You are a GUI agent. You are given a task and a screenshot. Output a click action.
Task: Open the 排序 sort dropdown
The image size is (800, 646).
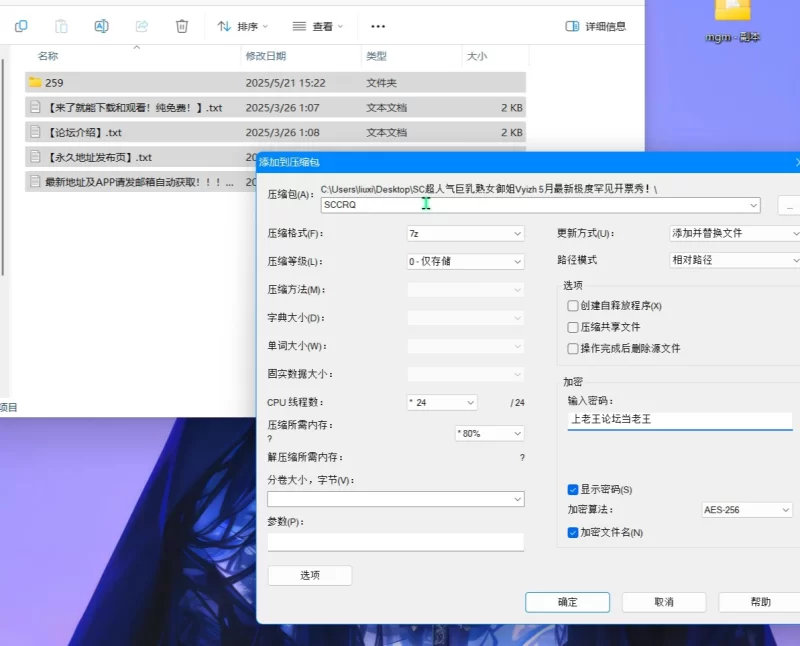point(242,26)
